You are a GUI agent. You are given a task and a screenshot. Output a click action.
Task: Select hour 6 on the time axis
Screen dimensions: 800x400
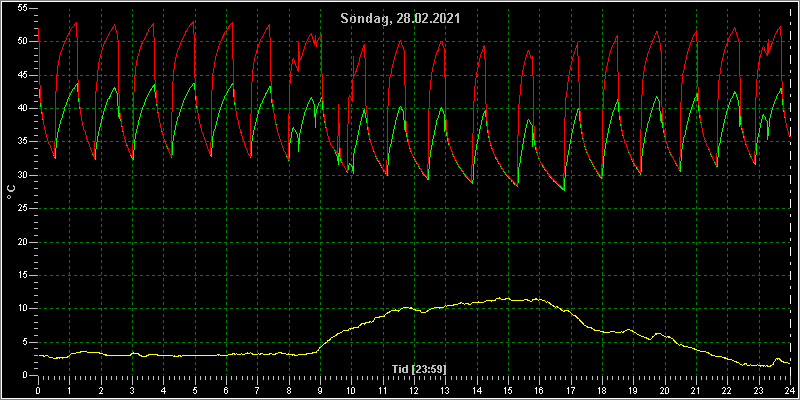(226, 391)
